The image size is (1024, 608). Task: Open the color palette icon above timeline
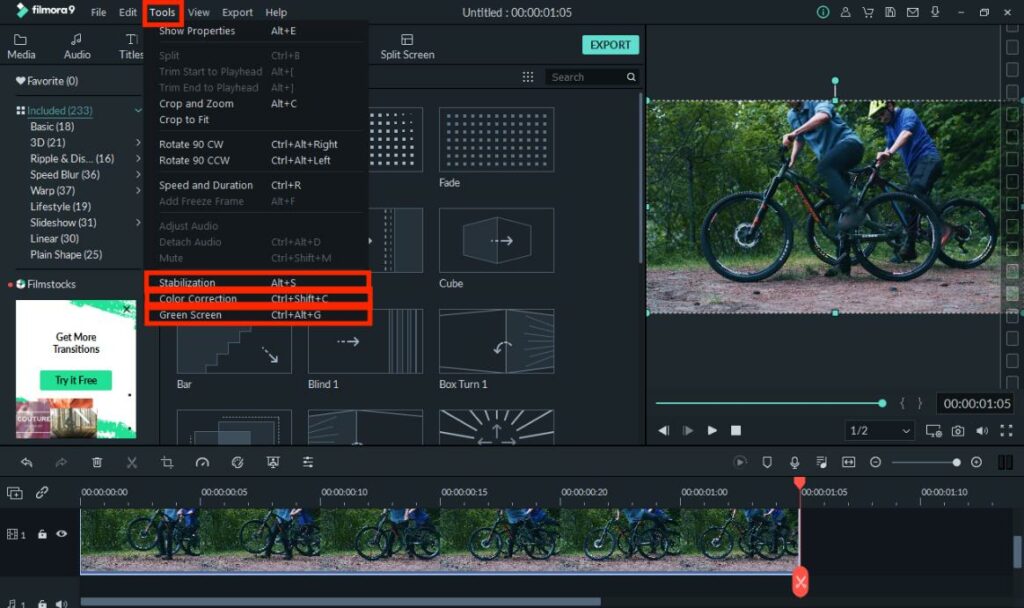click(238, 462)
